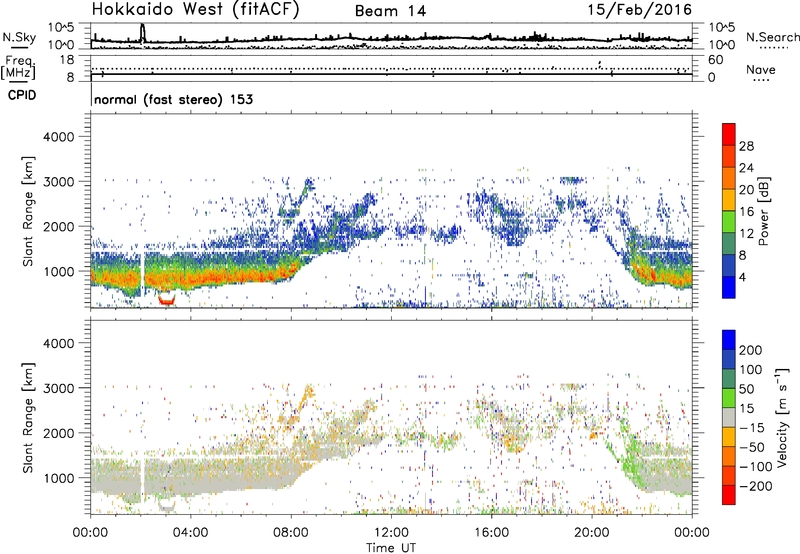800x554 pixels.
Task: Click the 'Time UT' axis label
Action: tap(391, 548)
